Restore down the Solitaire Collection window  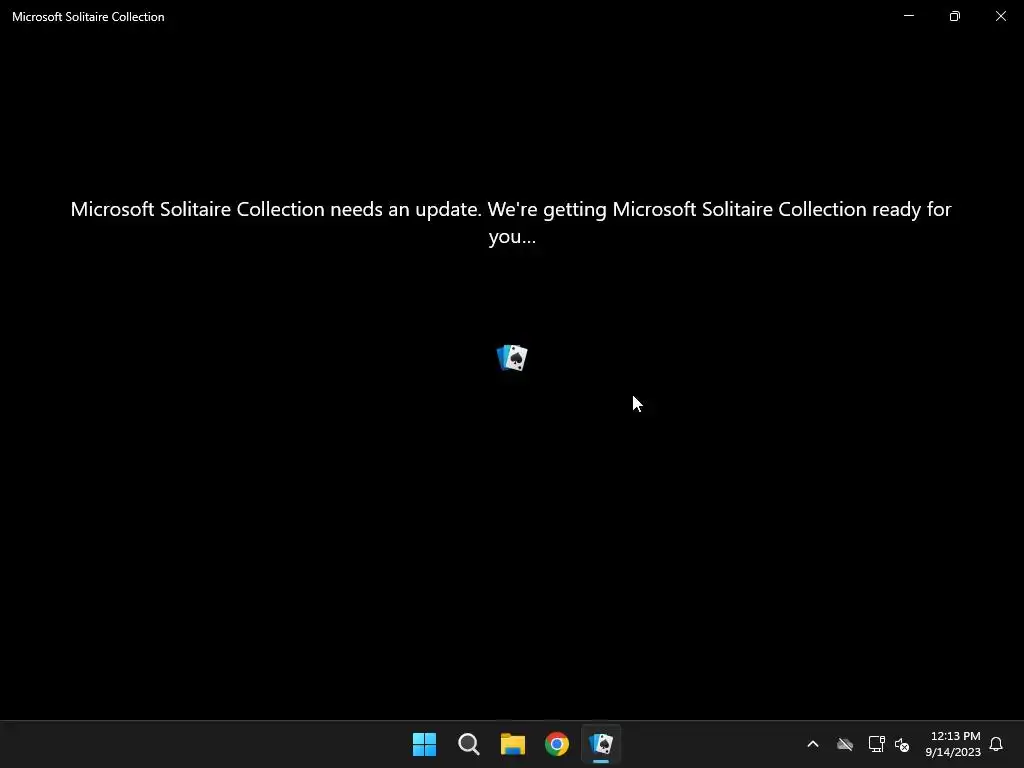[x=955, y=16]
